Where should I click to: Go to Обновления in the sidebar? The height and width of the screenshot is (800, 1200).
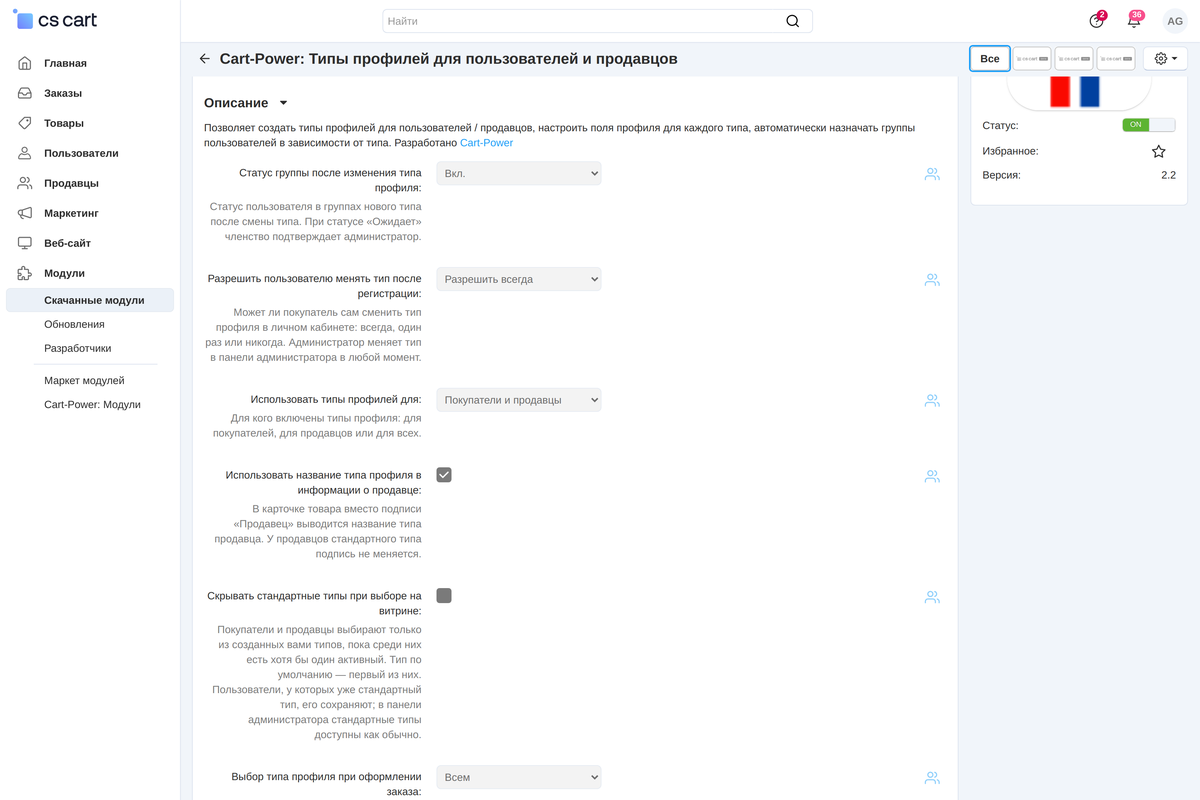point(74,324)
